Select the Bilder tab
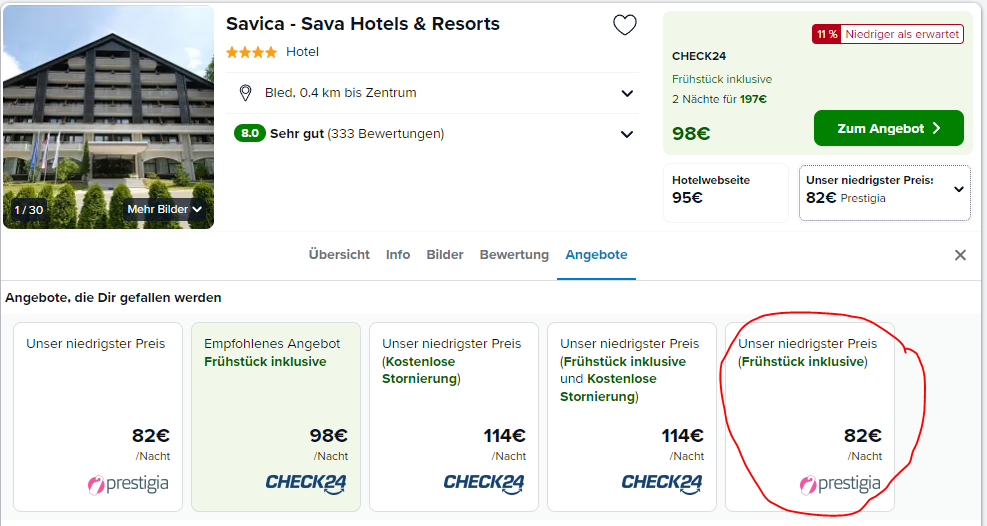 pyautogui.click(x=444, y=255)
